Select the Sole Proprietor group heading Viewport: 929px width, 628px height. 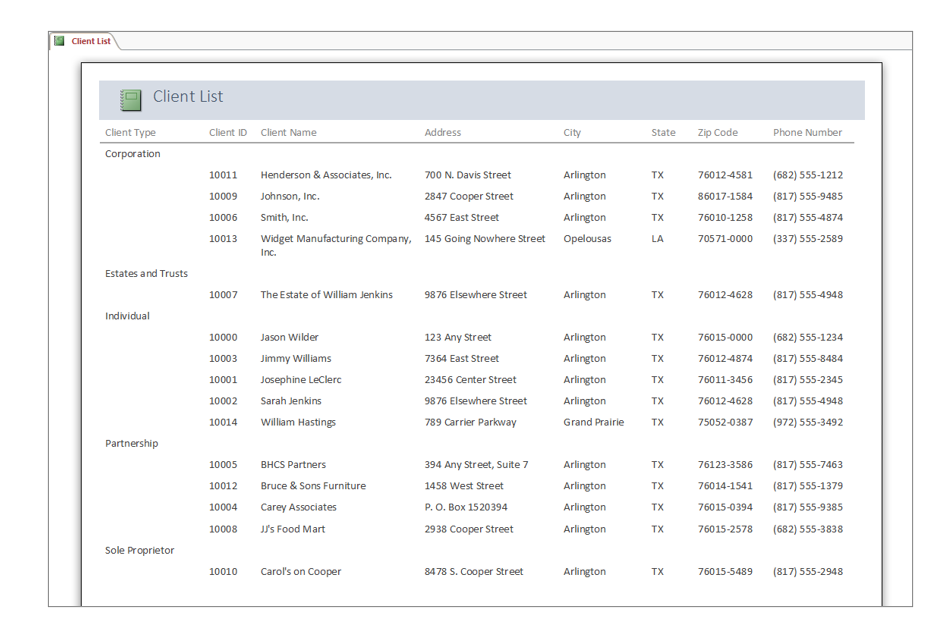point(140,550)
